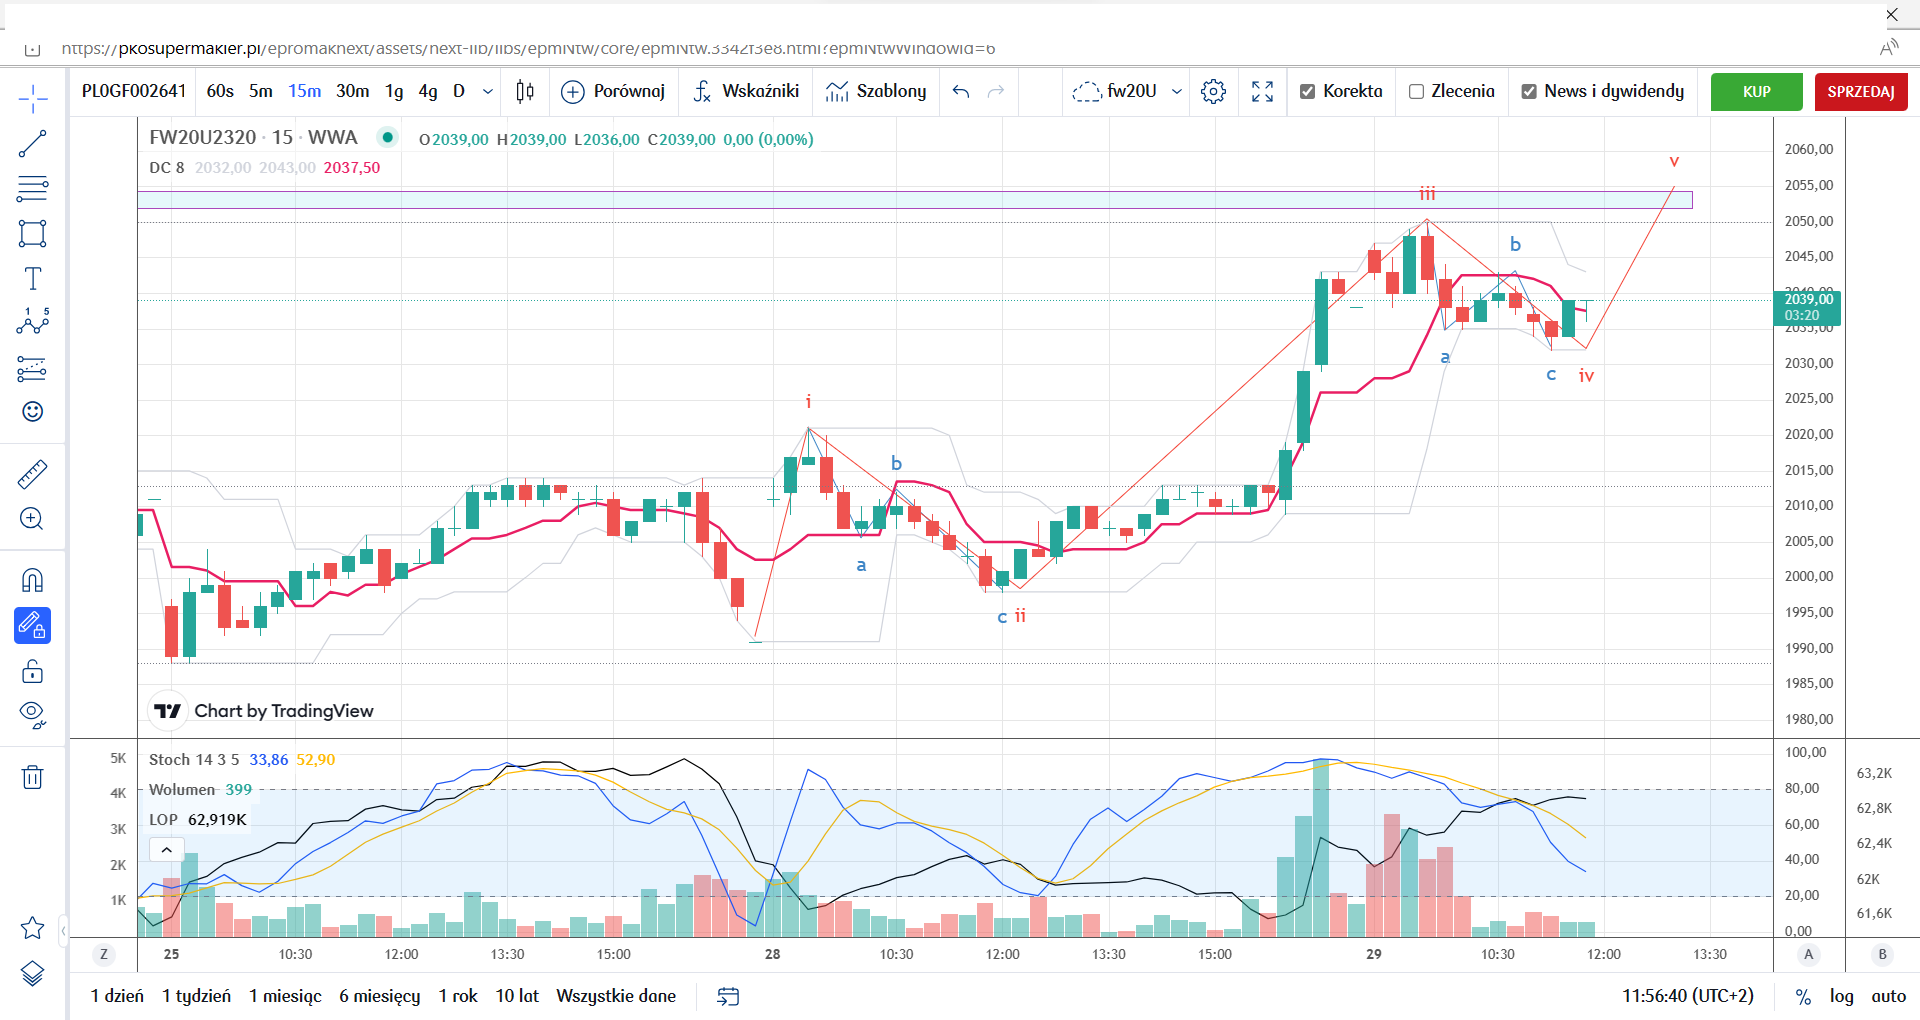The image size is (1920, 1020).
Task: Open the Szablony indicator templates menu
Action: (876, 92)
